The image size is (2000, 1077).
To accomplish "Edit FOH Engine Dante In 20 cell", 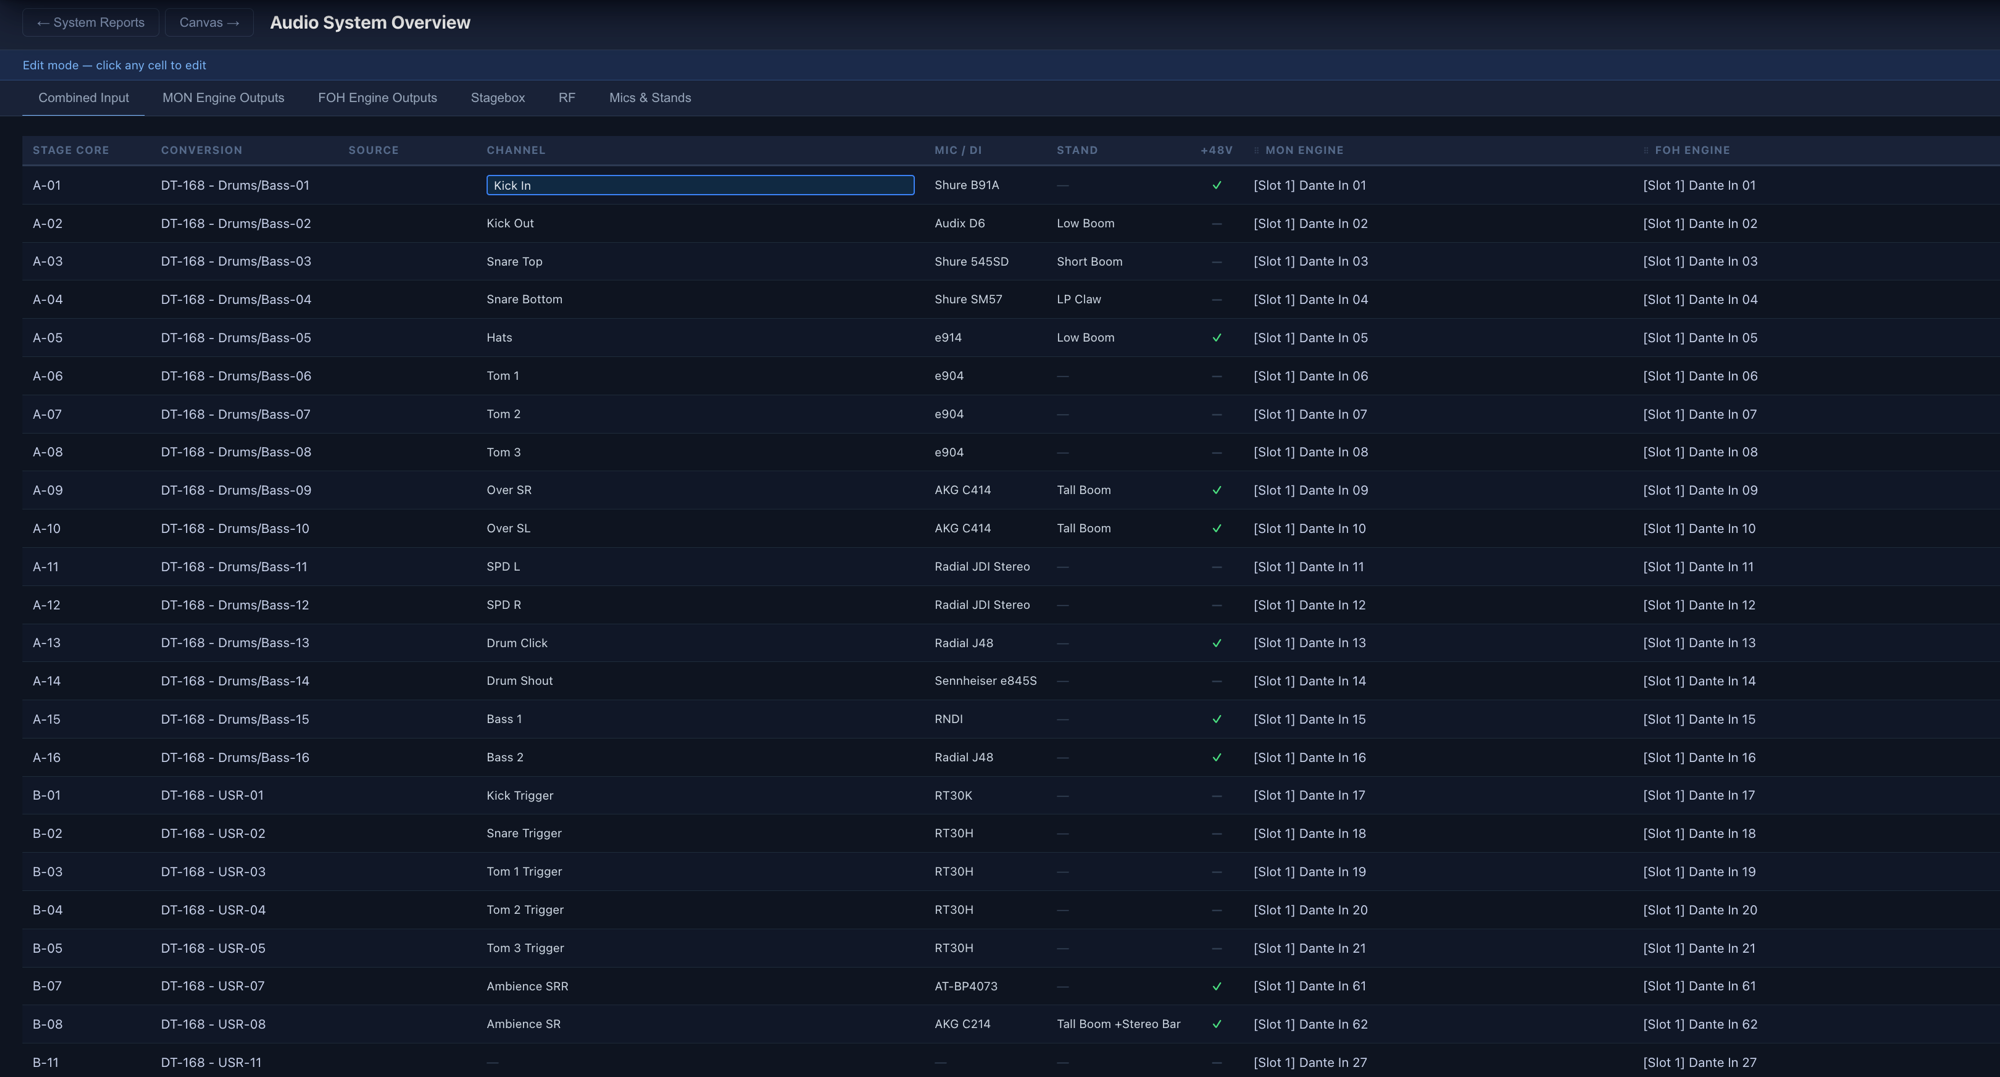I will point(1700,910).
